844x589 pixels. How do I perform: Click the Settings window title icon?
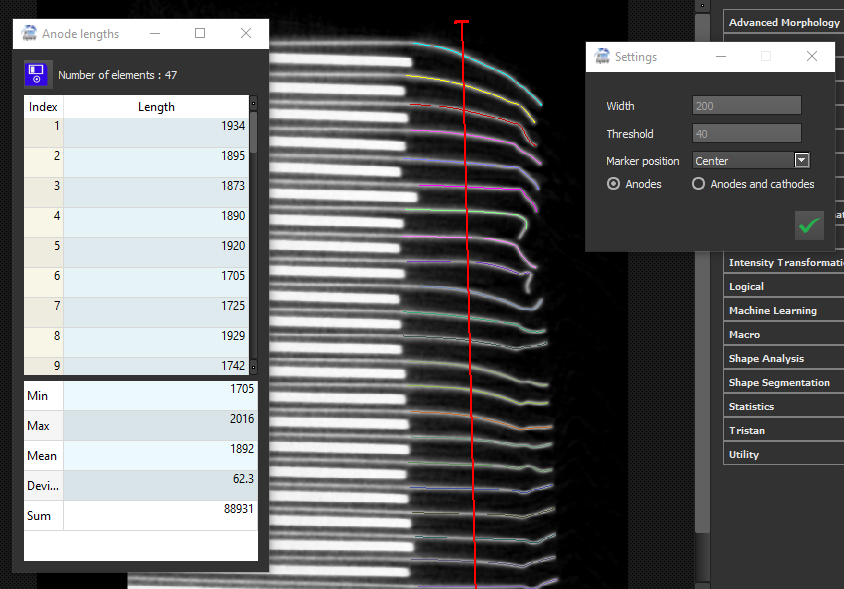point(602,57)
